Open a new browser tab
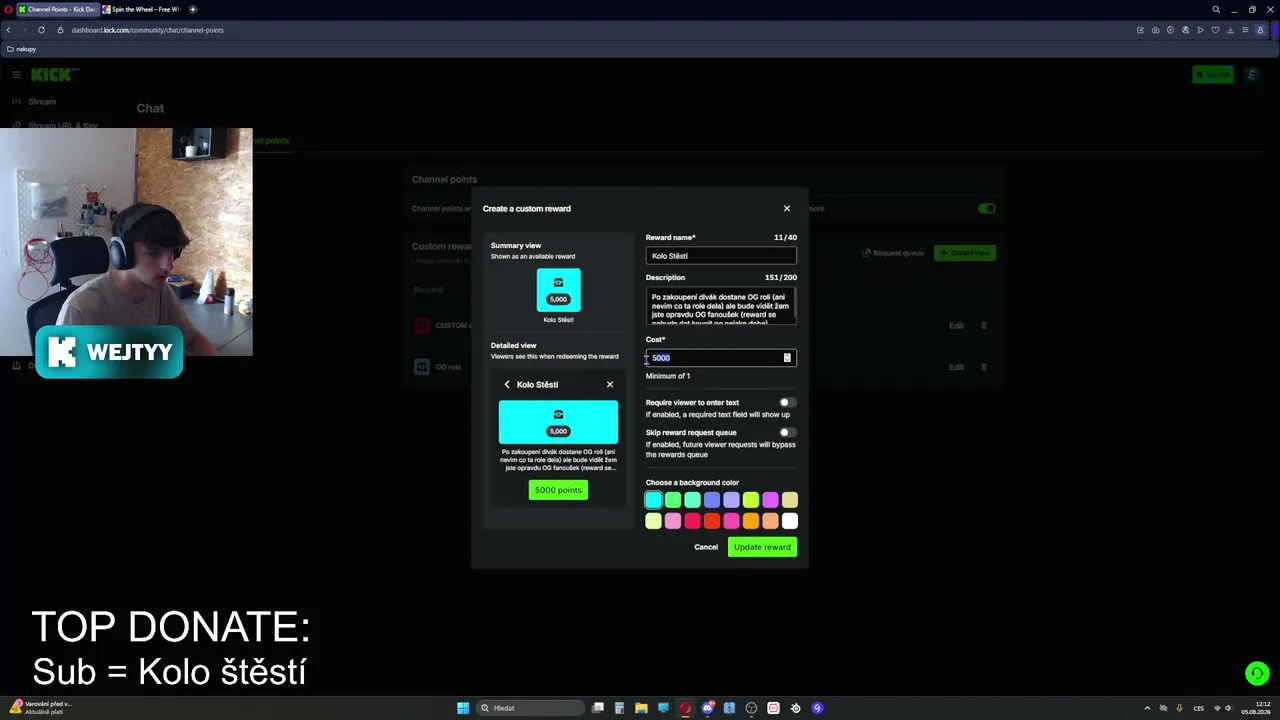 pos(193,9)
